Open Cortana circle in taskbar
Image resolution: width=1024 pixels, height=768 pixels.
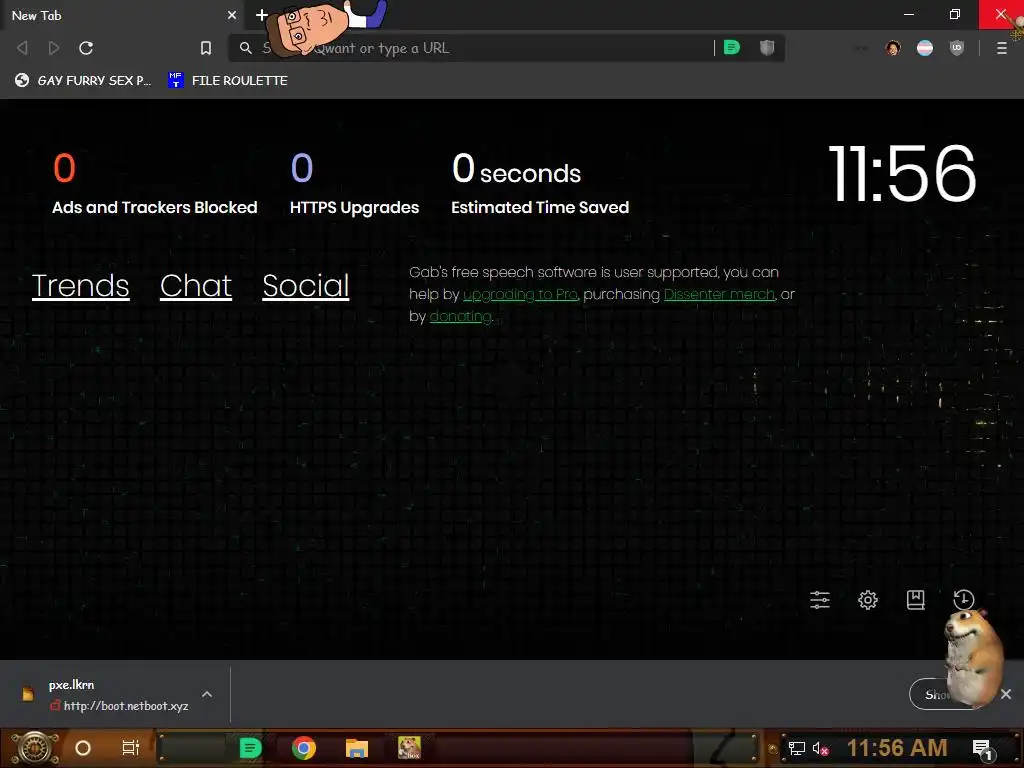pos(83,748)
